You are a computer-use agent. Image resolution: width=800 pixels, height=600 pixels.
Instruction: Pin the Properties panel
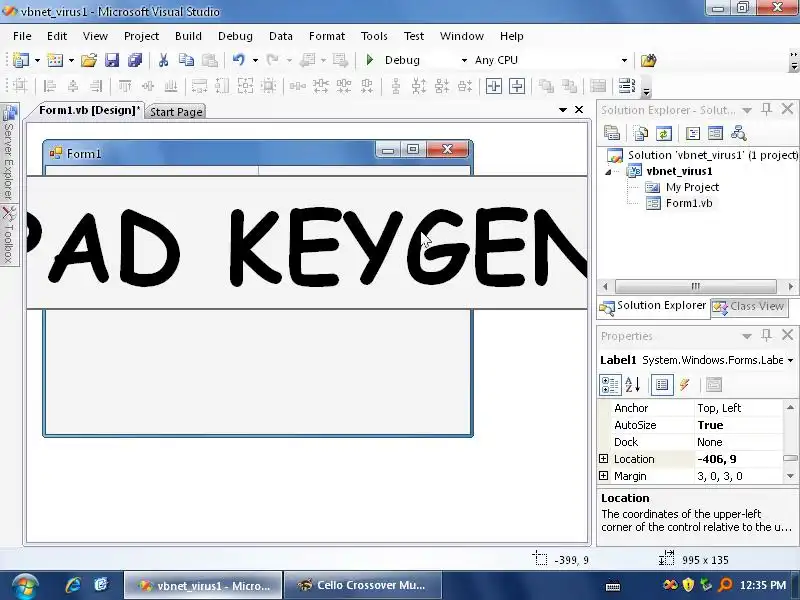click(766, 335)
